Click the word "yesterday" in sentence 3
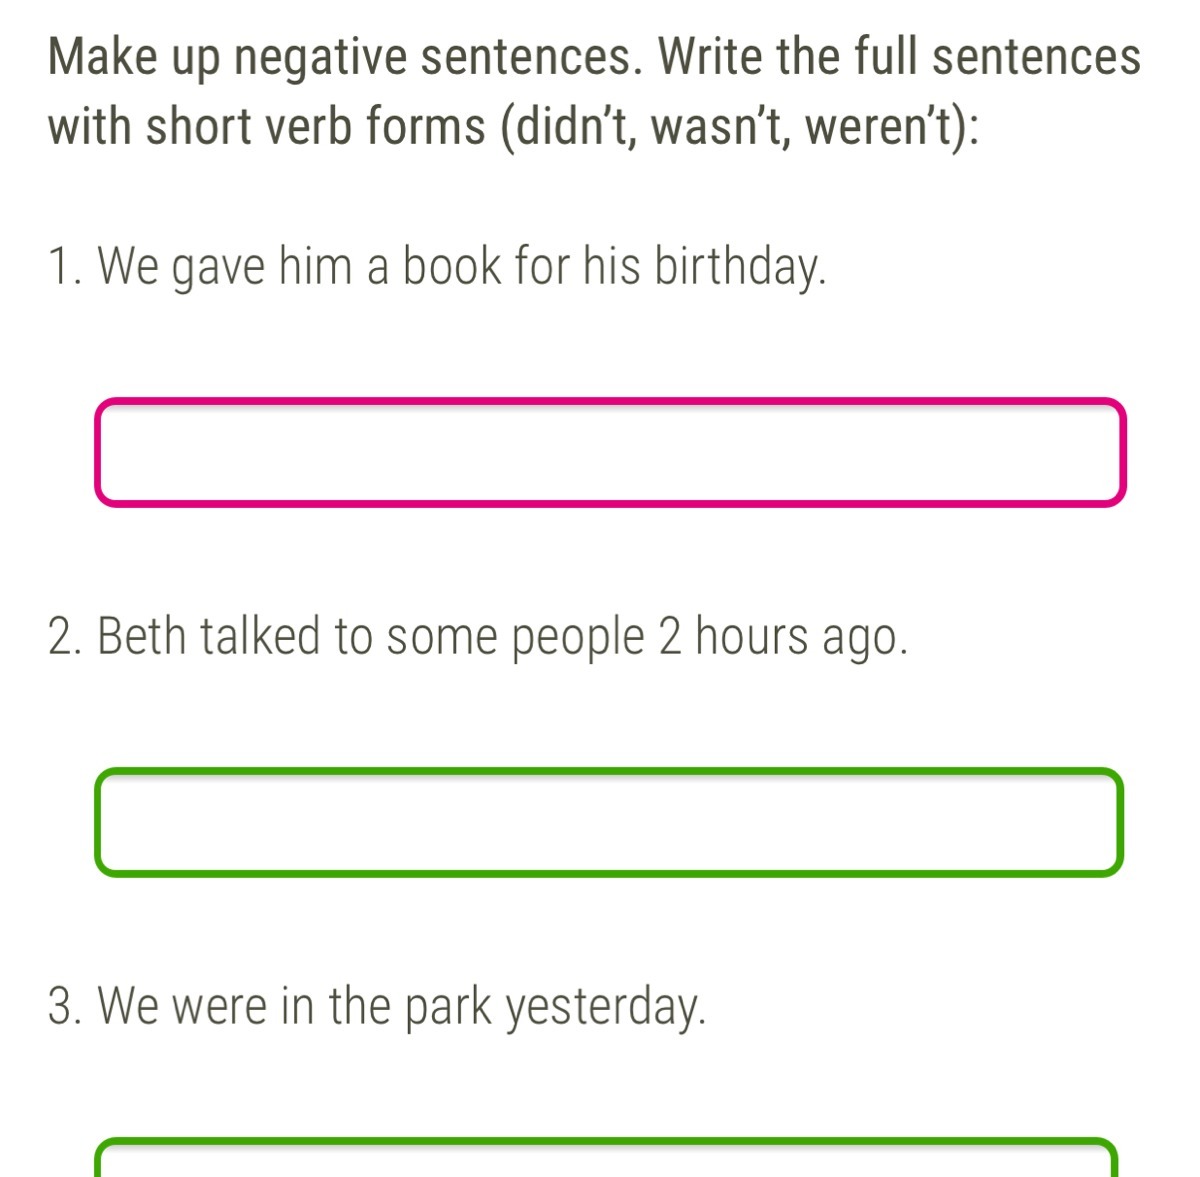This screenshot has height=1177, width=1200. click(605, 1006)
